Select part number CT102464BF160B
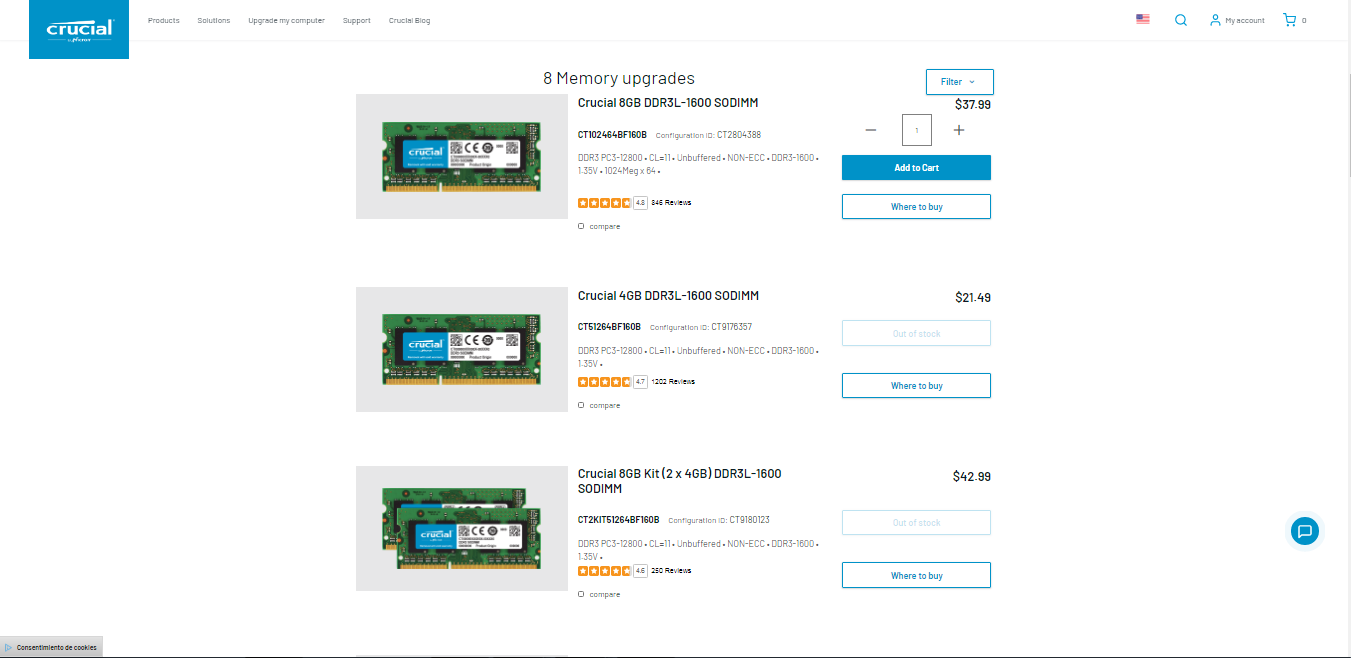The width and height of the screenshot is (1351, 658). tap(612, 135)
